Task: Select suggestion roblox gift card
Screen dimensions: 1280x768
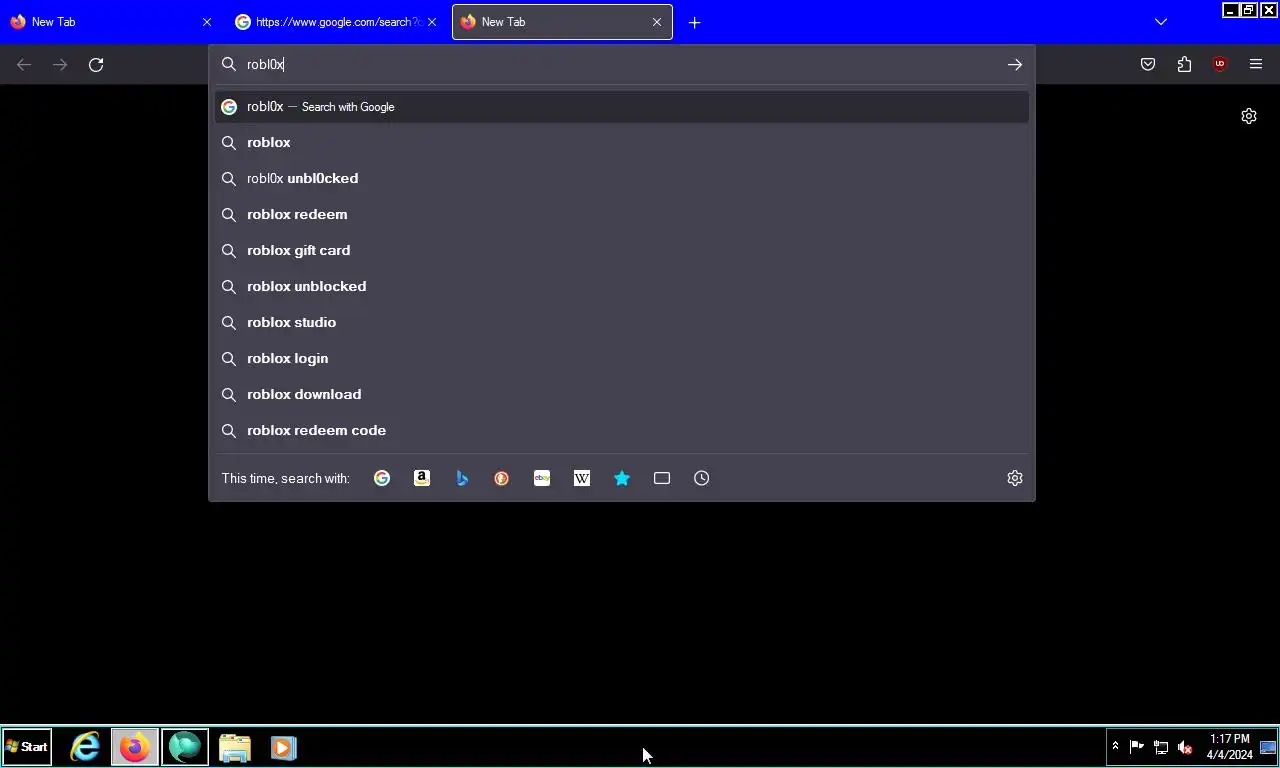Action: click(x=622, y=250)
